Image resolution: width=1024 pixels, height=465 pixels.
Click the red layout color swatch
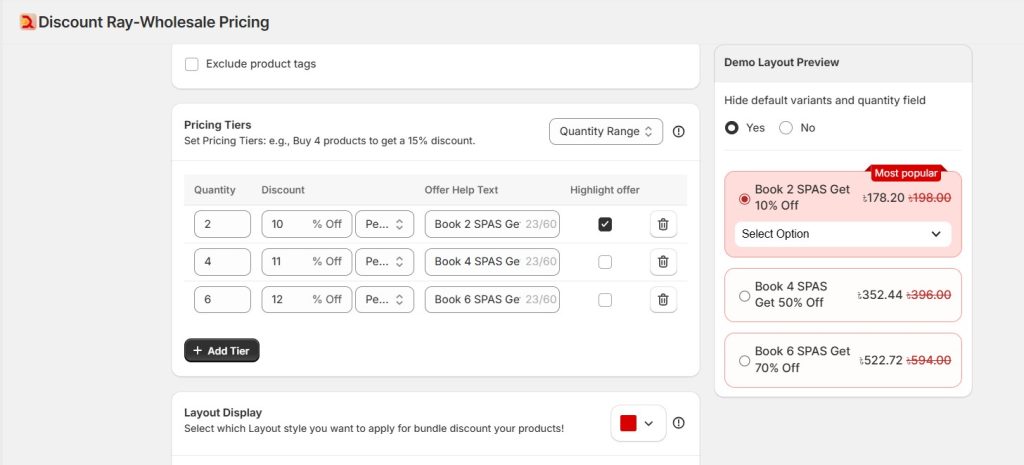(x=628, y=423)
